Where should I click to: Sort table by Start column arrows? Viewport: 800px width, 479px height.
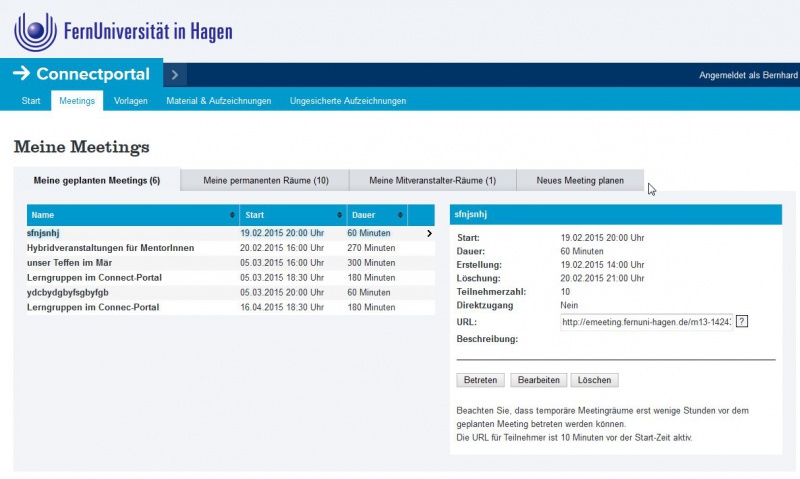click(339, 215)
